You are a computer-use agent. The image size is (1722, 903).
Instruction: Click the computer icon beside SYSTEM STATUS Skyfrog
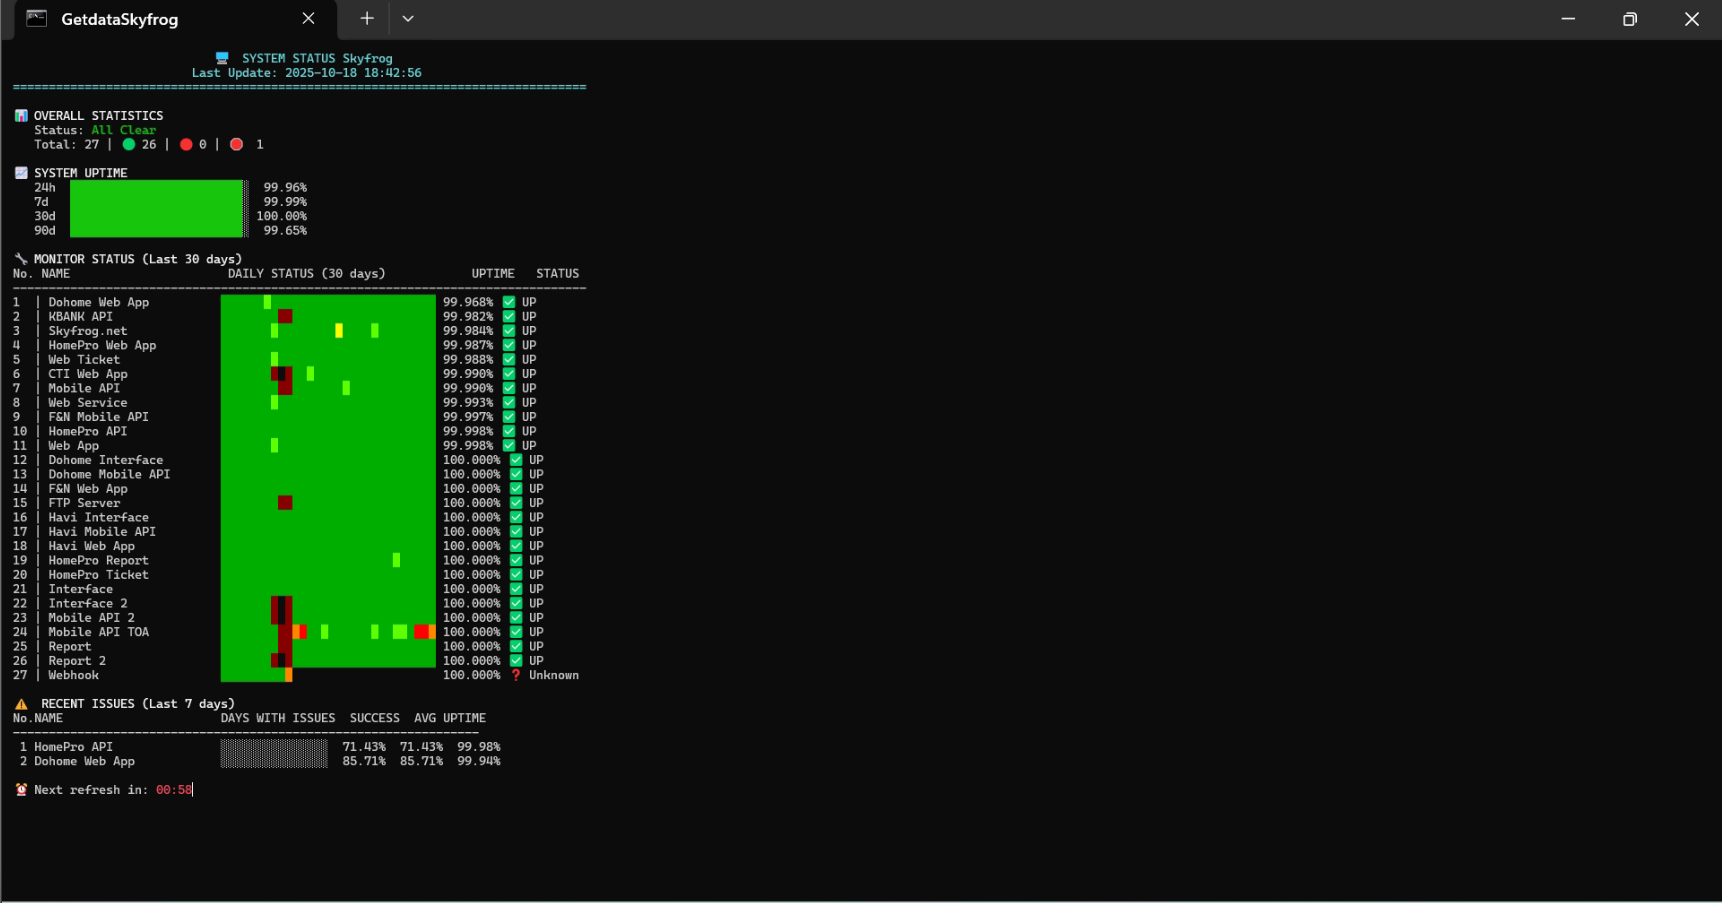(221, 57)
